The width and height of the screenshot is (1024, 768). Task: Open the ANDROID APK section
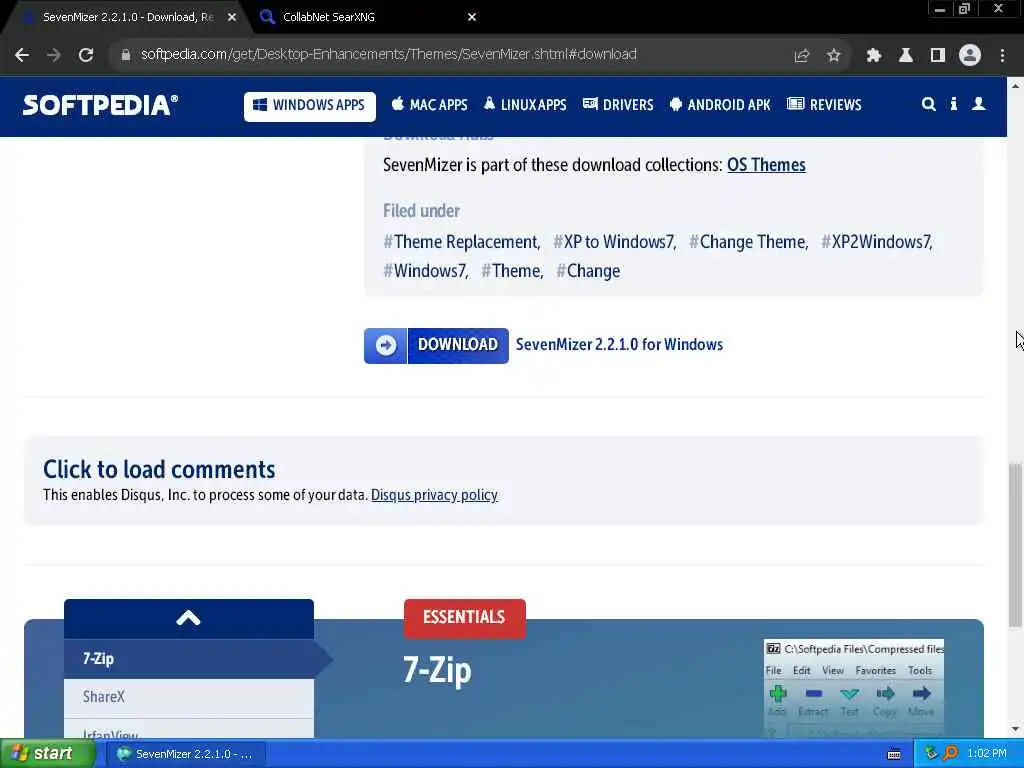pos(720,105)
